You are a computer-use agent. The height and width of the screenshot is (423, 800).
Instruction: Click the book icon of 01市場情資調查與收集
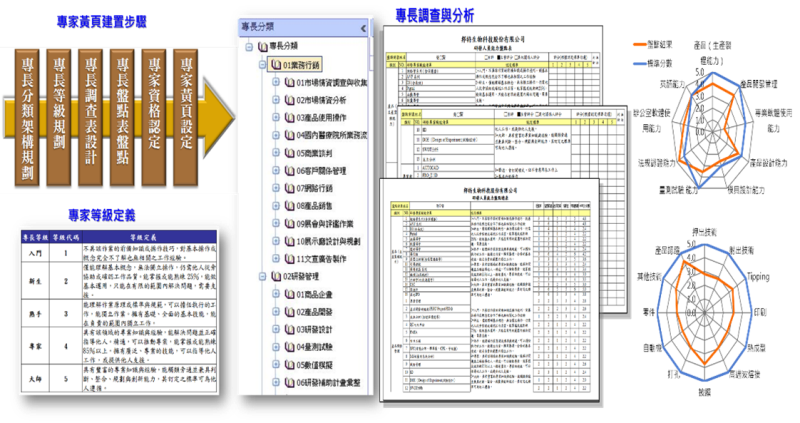(x=289, y=82)
